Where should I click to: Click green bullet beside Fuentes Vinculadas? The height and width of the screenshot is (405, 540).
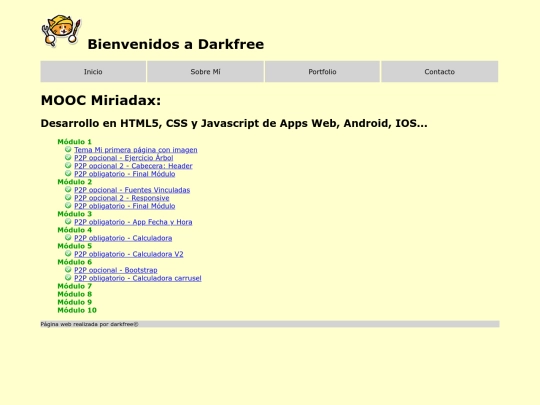click(x=68, y=189)
